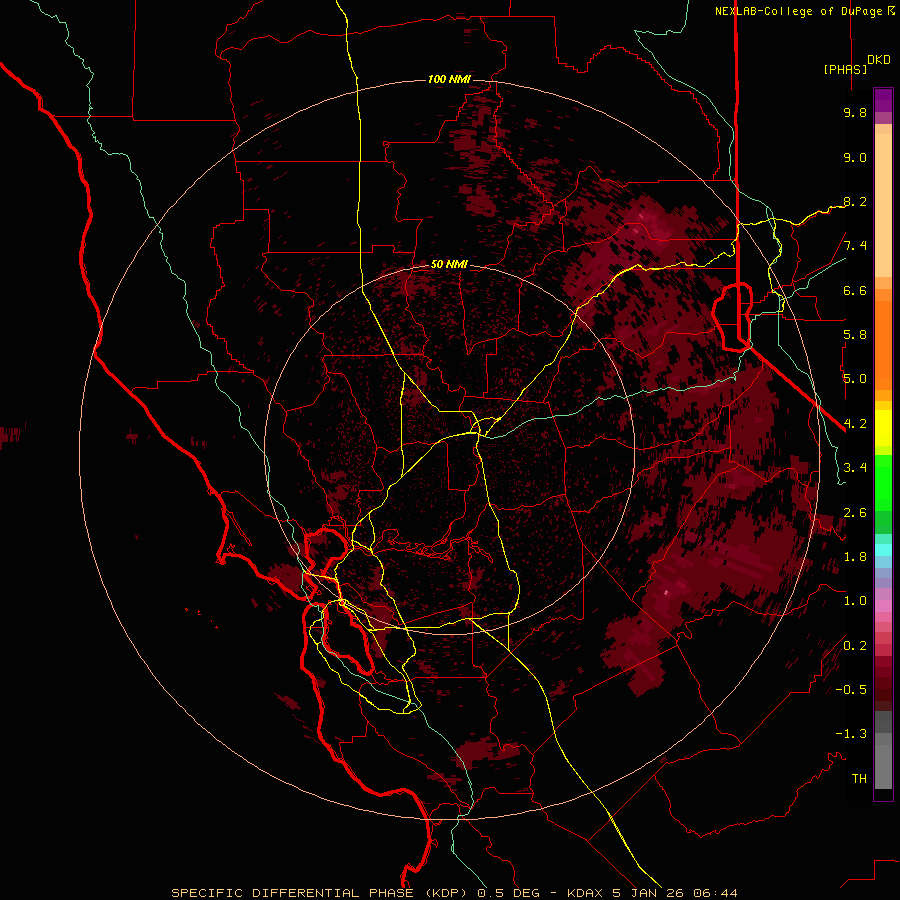This screenshot has width=900, height=900.
Task: Pick the purple band atop the color scale
Action: (x=883, y=100)
